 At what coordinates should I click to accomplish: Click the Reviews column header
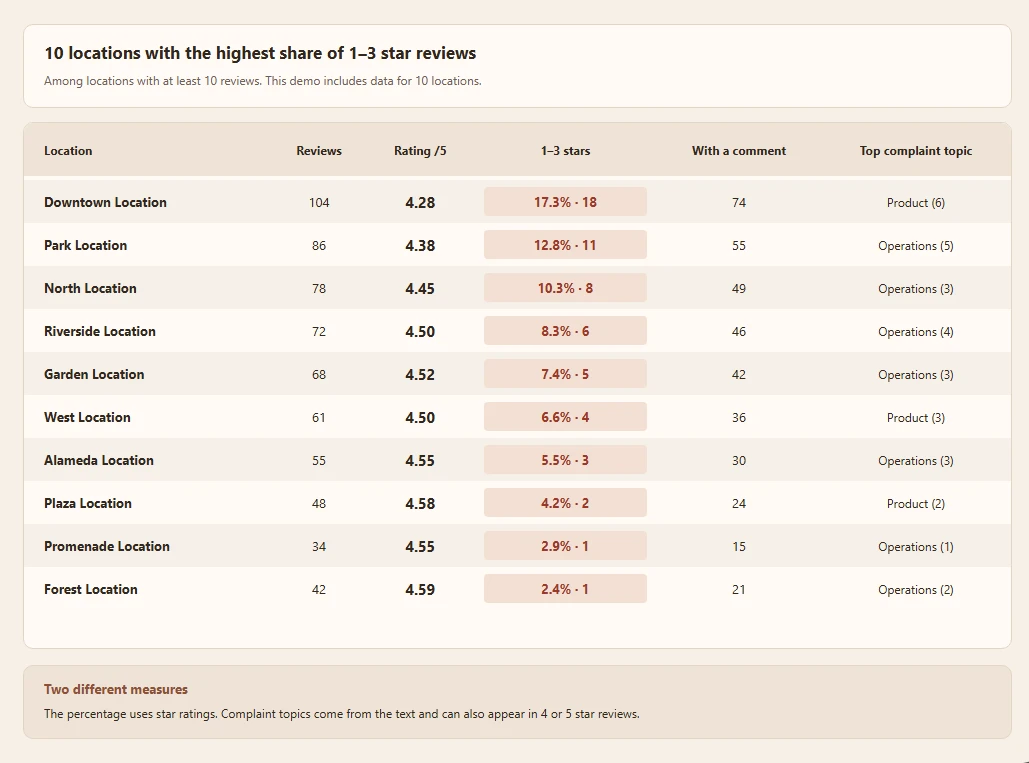[x=319, y=151]
